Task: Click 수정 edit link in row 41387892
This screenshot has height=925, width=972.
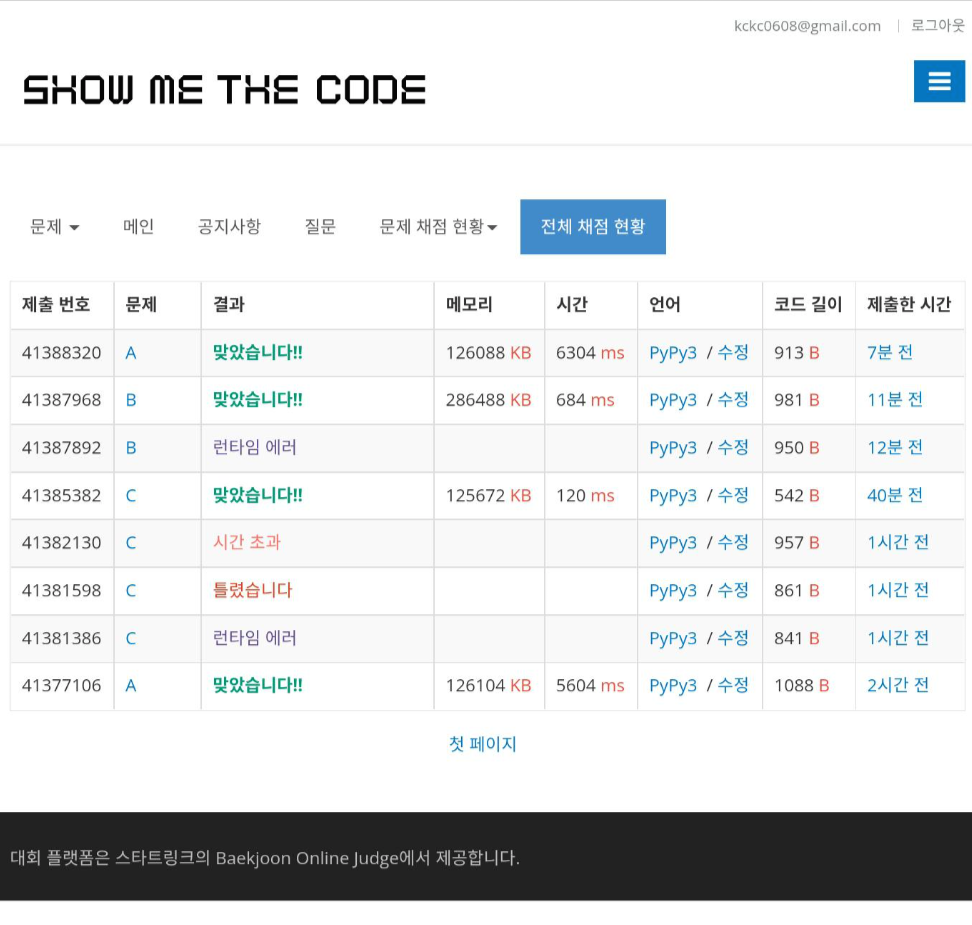Action: tap(733, 447)
